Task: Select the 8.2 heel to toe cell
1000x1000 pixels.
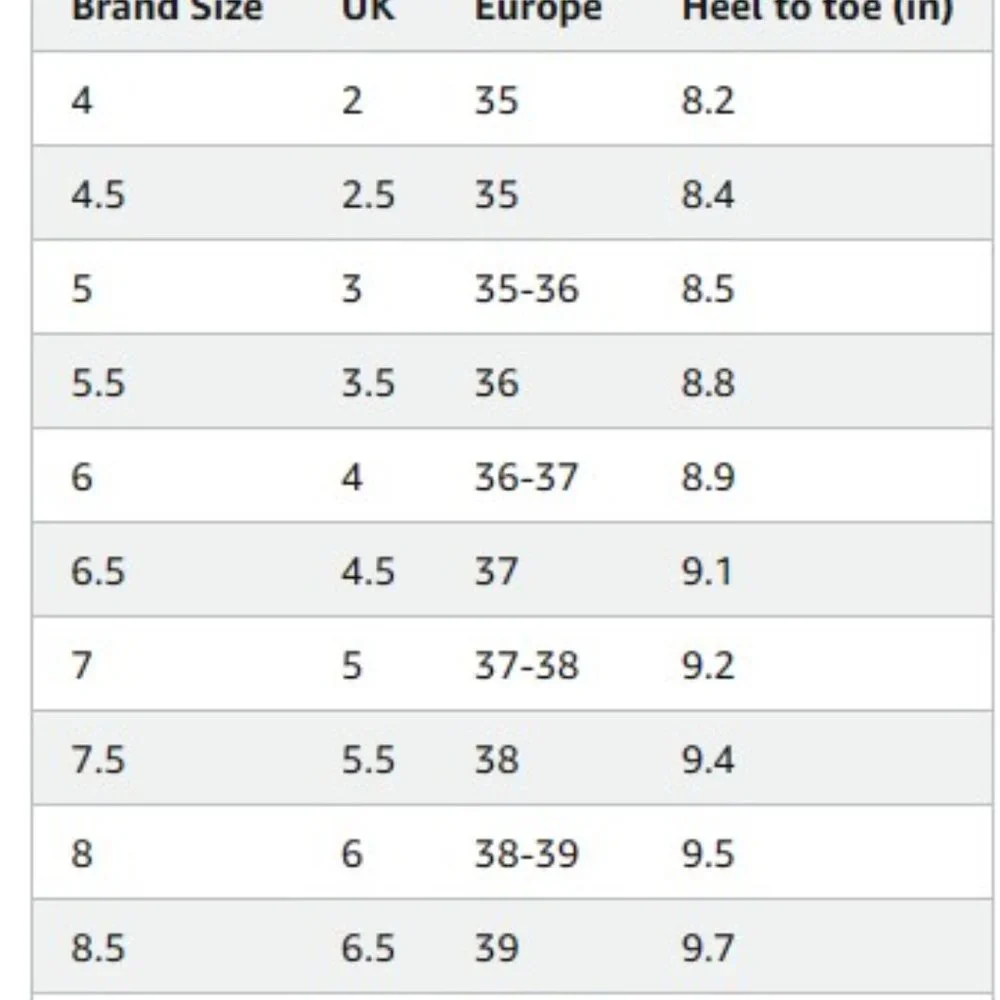Action: pos(708,100)
